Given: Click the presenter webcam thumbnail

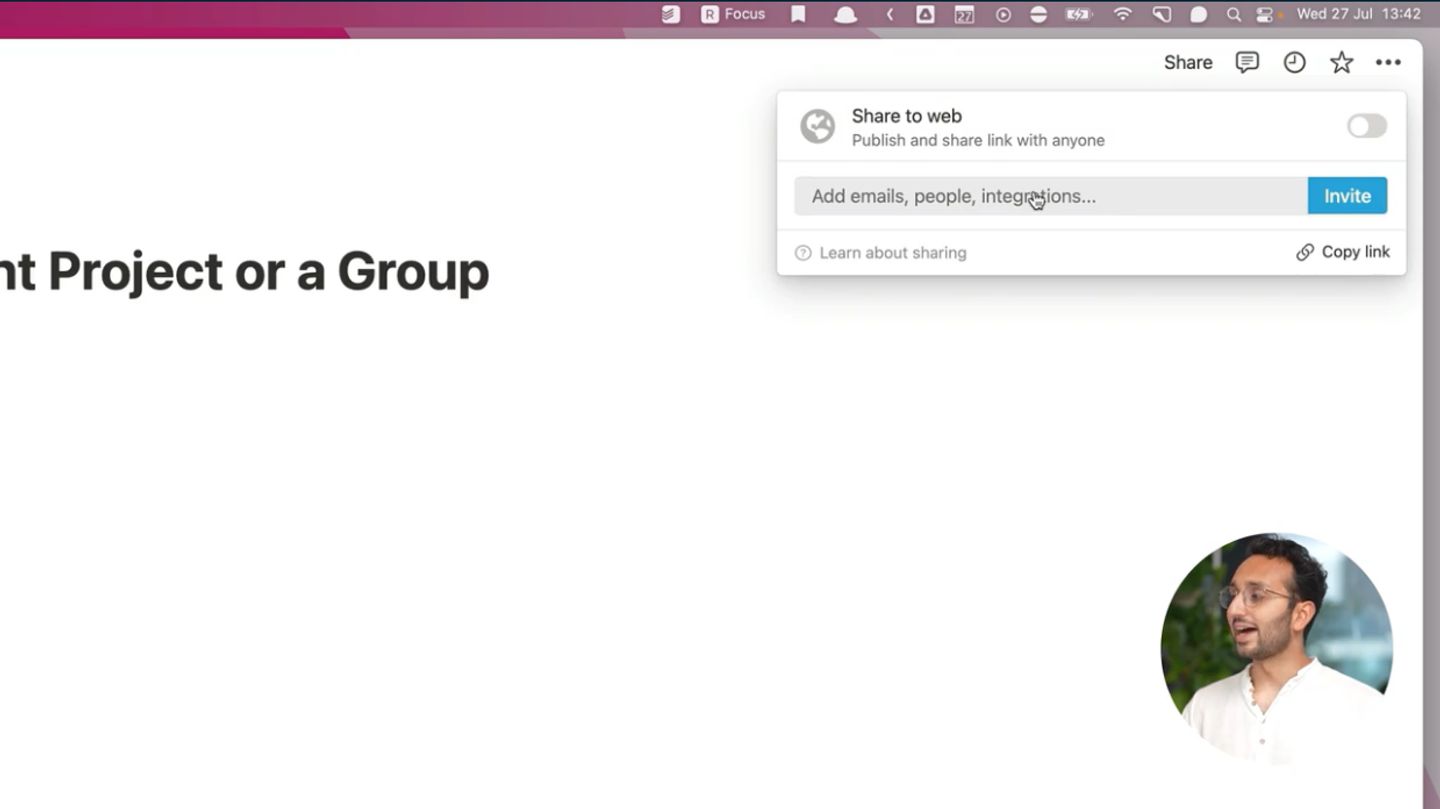Looking at the screenshot, I should click(1277, 649).
